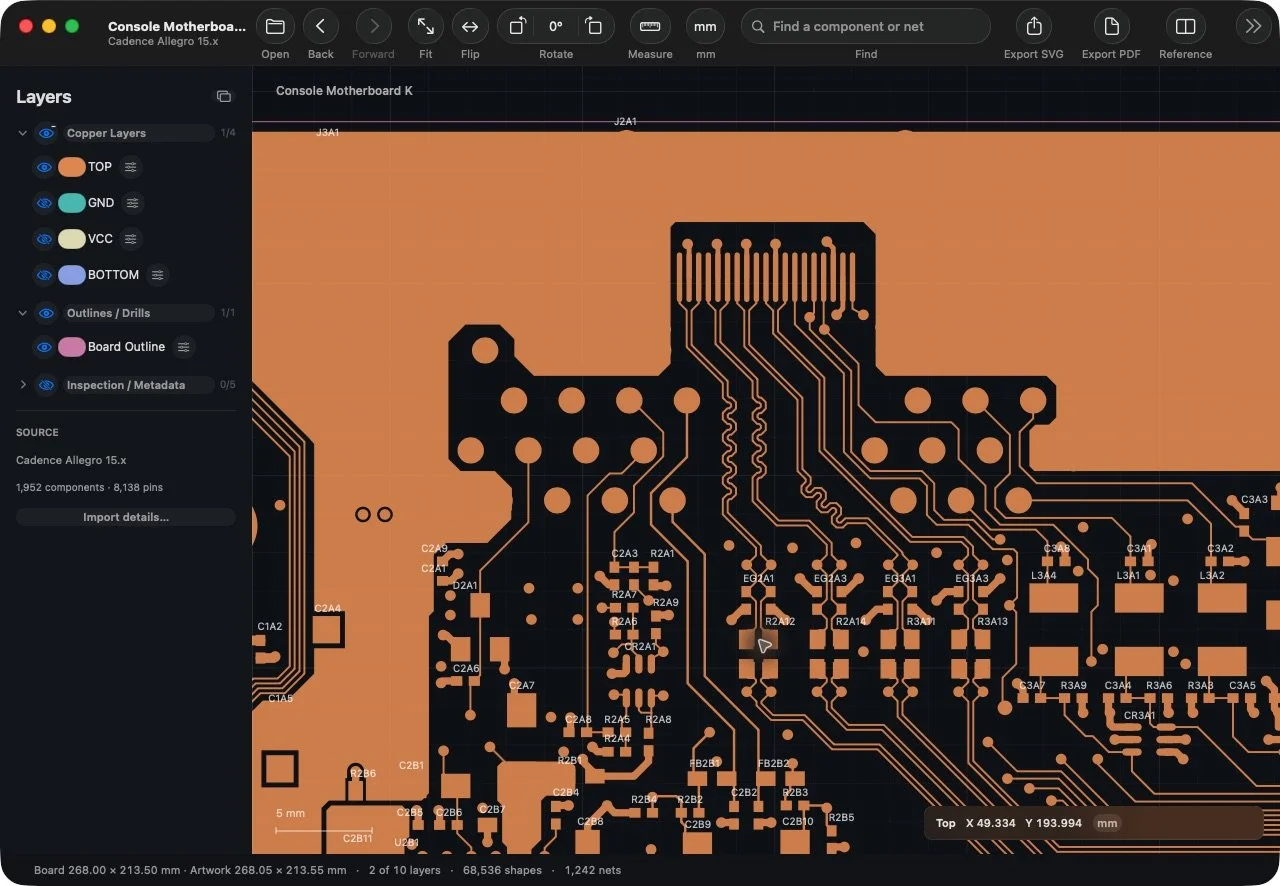
Task: Collapse the Outlines / Drills group
Action: (23, 313)
